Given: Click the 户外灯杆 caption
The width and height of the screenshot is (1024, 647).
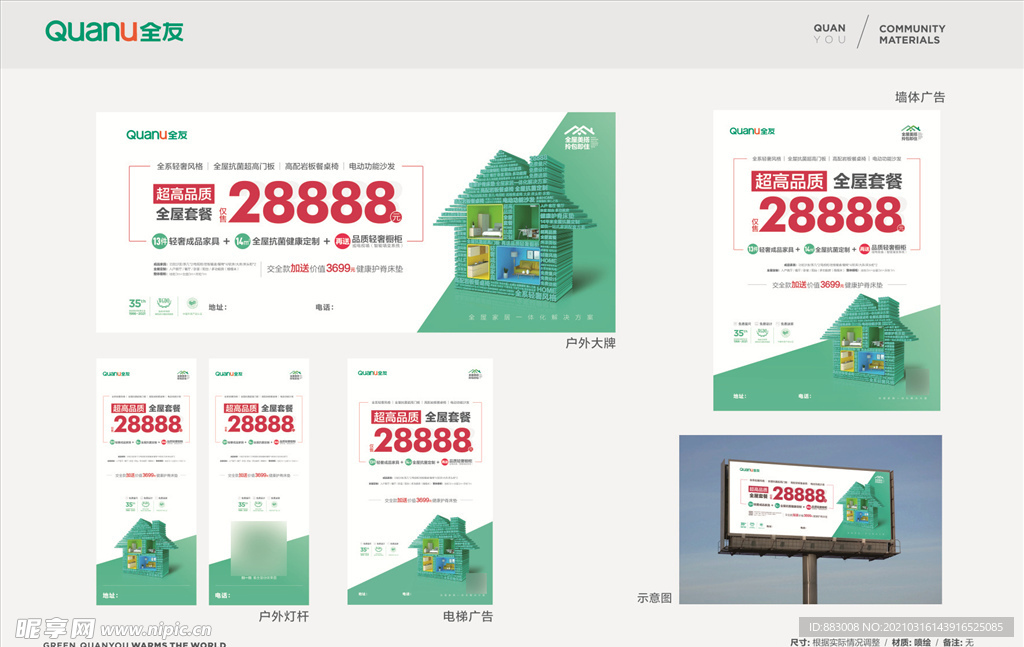Looking at the screenshot, I should 284,616.
